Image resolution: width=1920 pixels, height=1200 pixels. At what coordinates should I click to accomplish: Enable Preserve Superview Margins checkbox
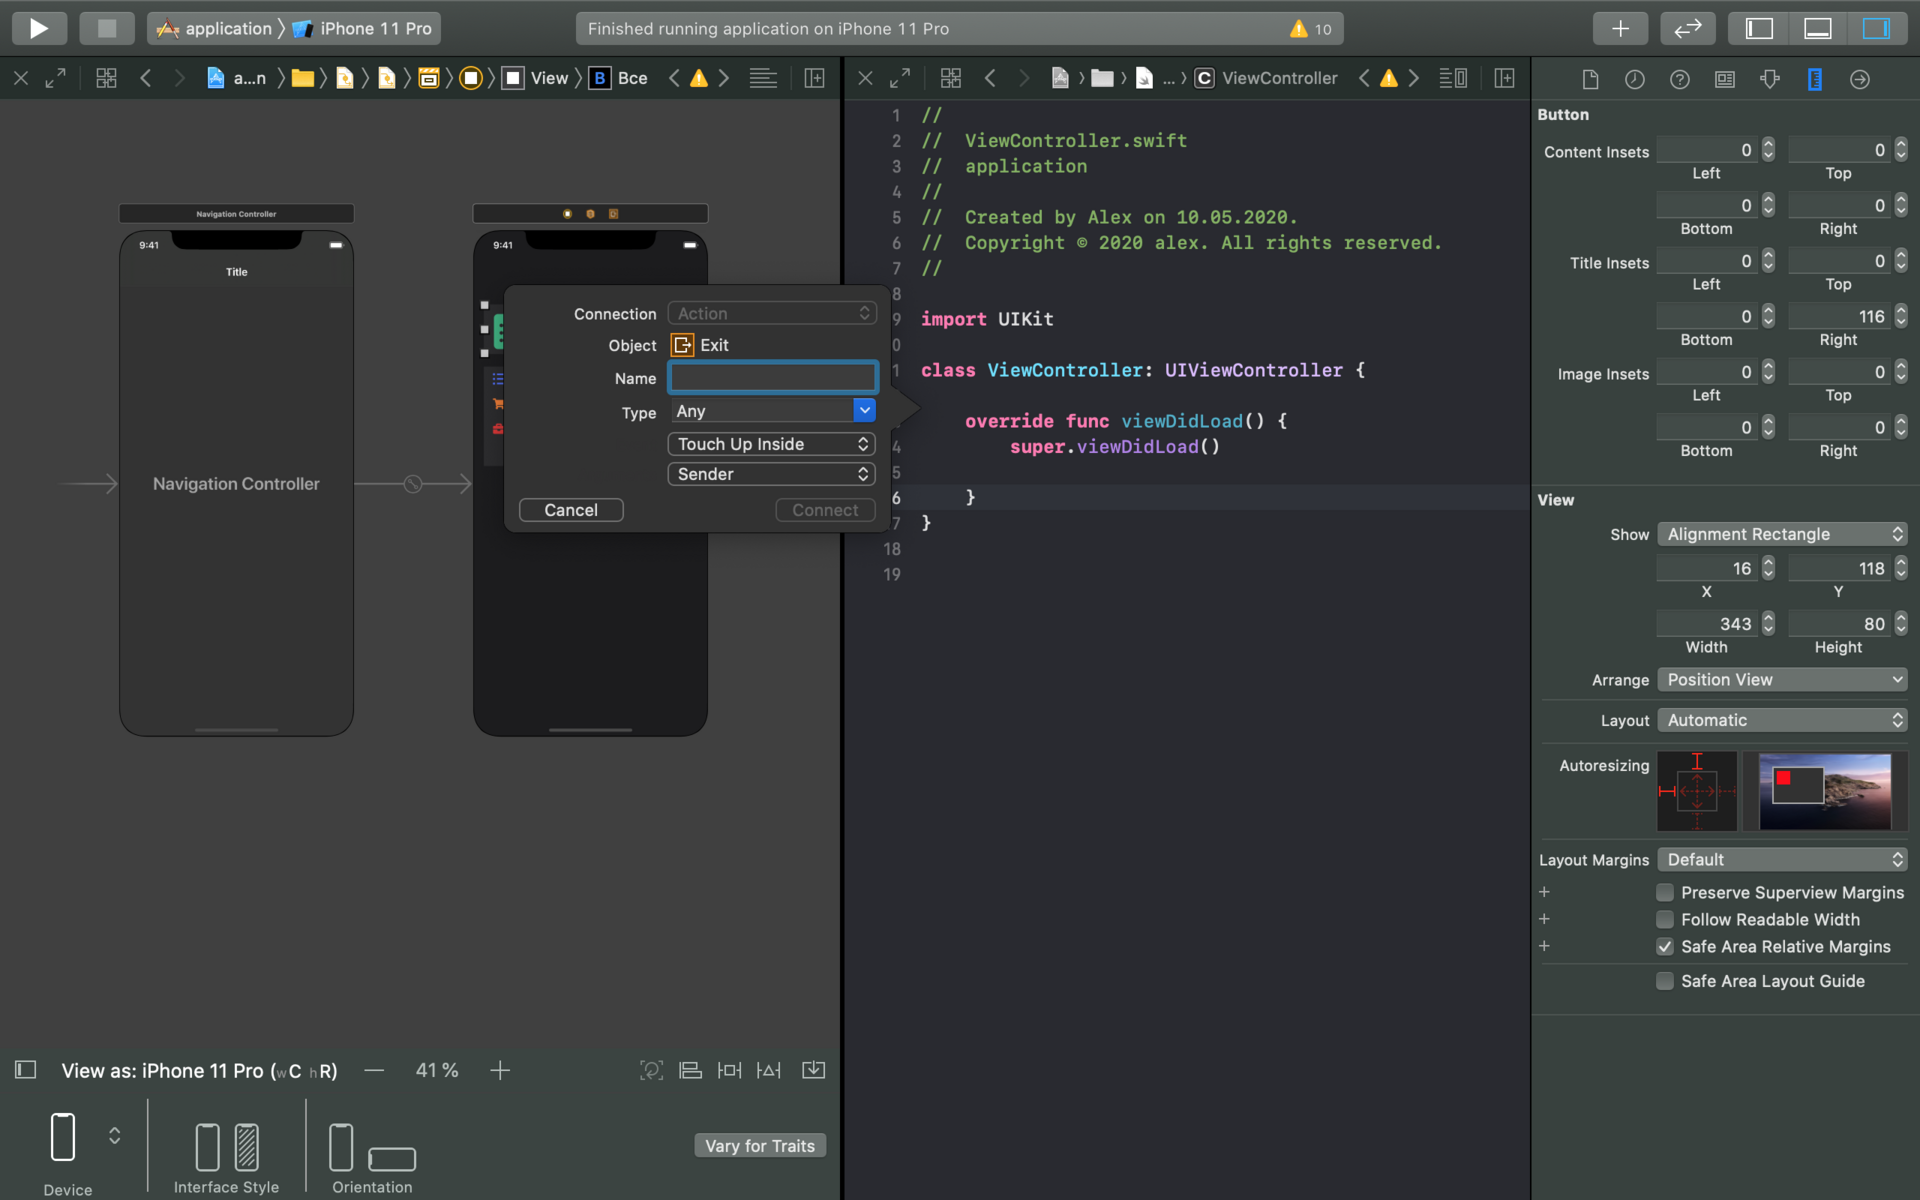pos(1665,892)
